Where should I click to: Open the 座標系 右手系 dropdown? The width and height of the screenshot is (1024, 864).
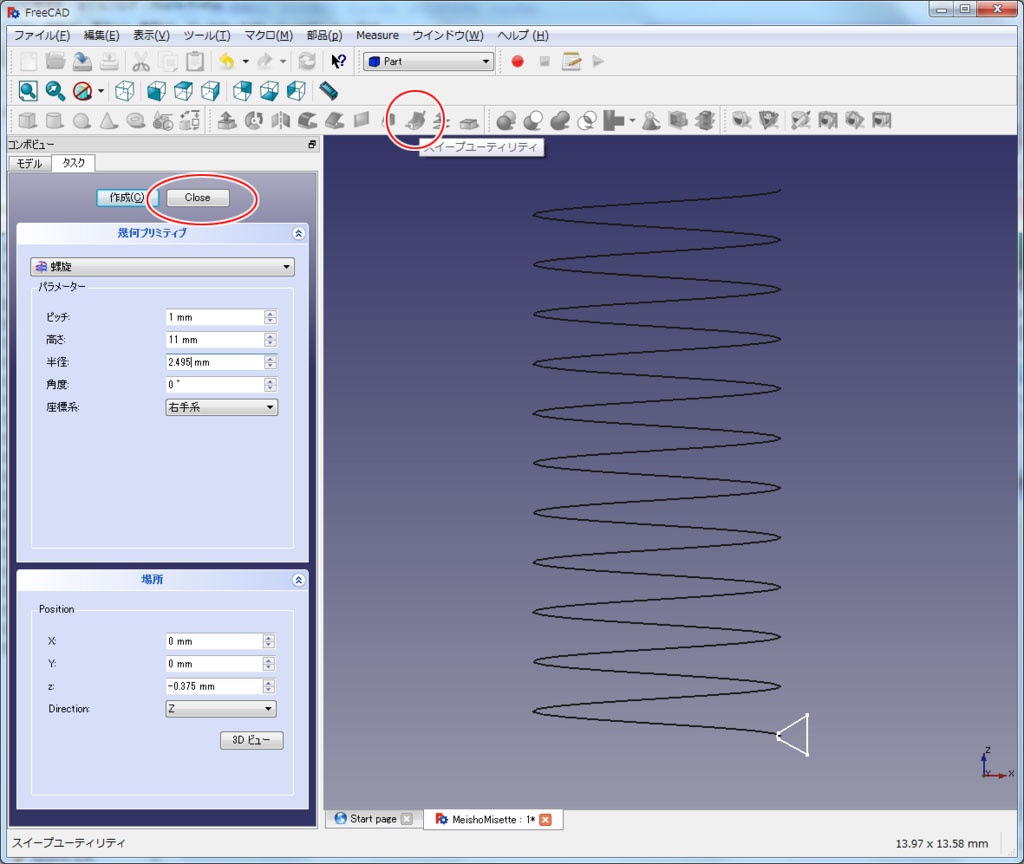[x=221, y=407]
